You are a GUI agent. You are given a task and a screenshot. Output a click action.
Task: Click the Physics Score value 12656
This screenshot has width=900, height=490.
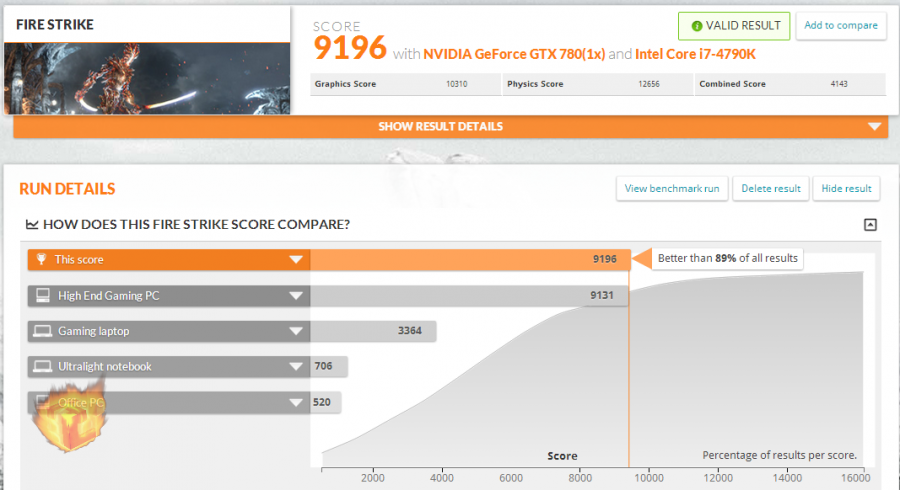(649, 84)
